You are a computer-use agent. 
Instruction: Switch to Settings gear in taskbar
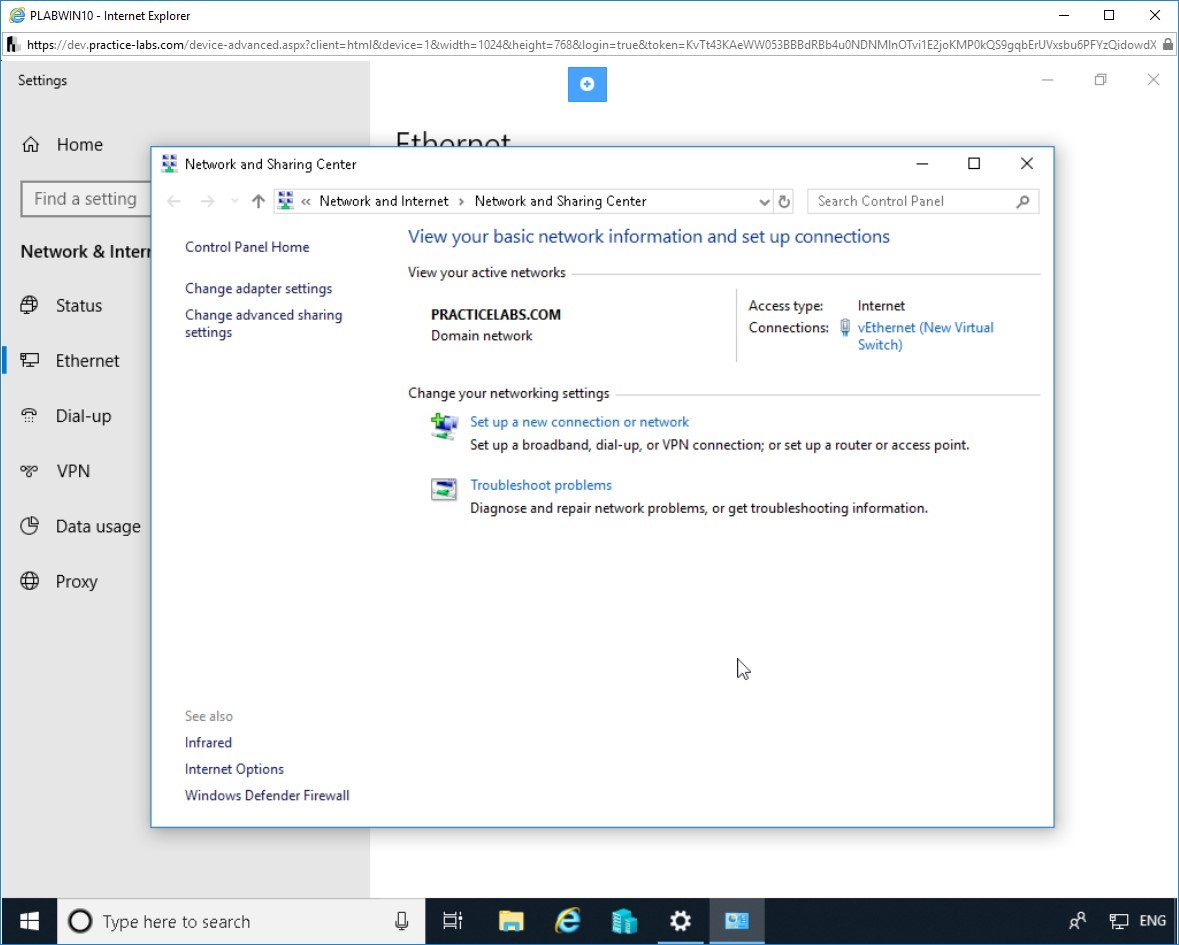[680, 921]
